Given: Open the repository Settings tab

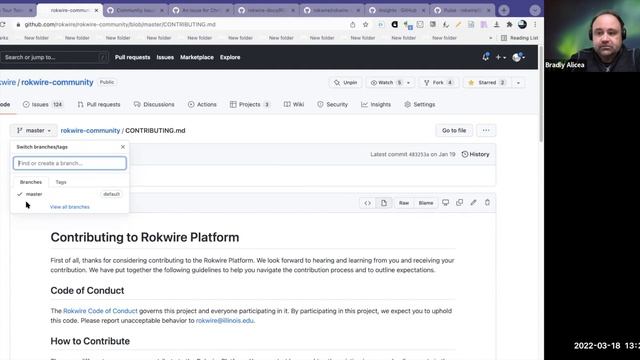Looking at the screenshot, I should [420, 104].
